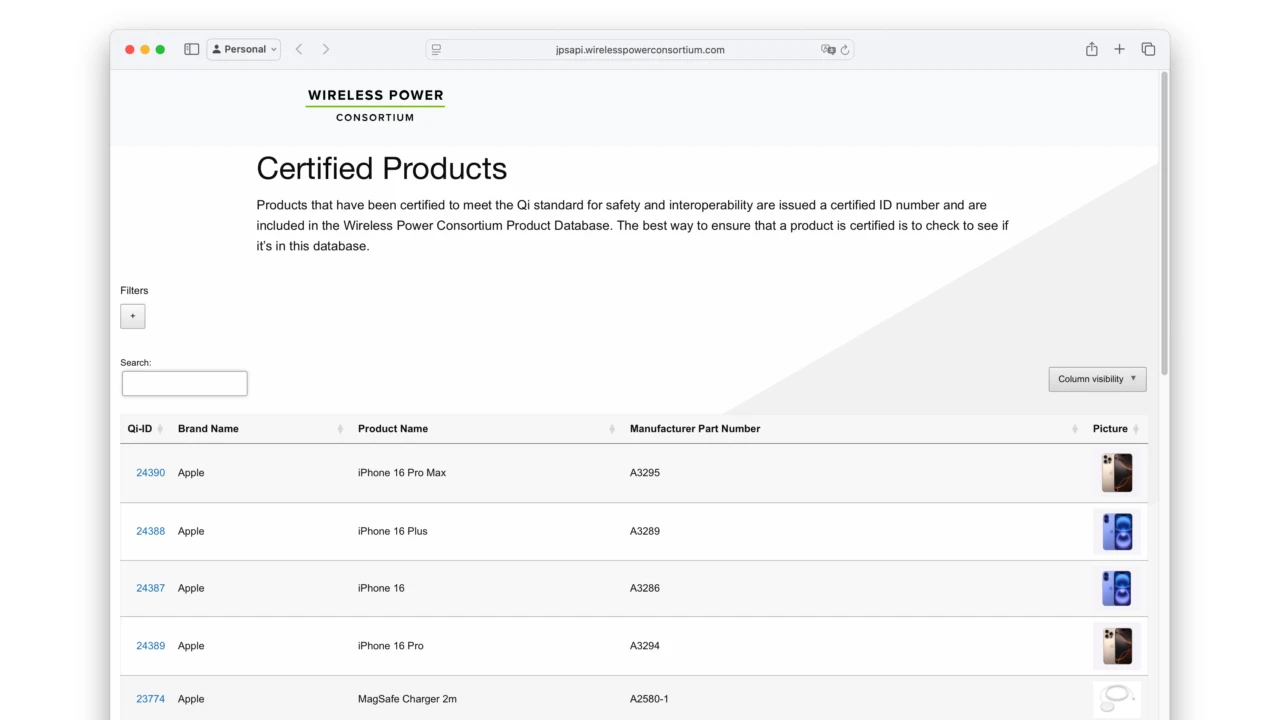Show tab overview icon

[1148, 49]
